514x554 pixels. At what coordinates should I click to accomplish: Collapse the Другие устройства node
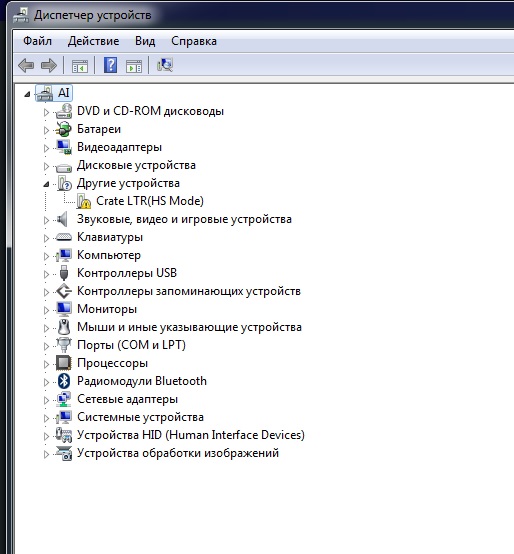(46, 184)
